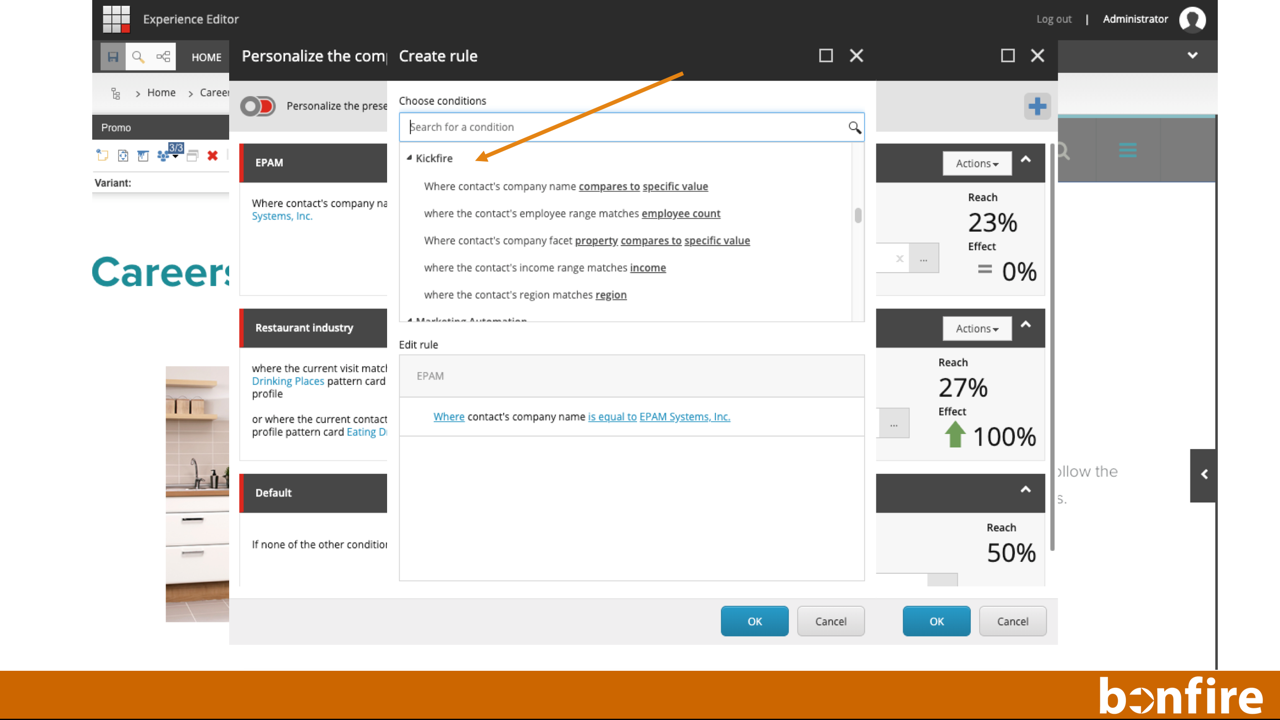This screenshot has width=1280, height=720.
Task: Maximize the Create rule dialog
Action: click(x=826, y=56)
